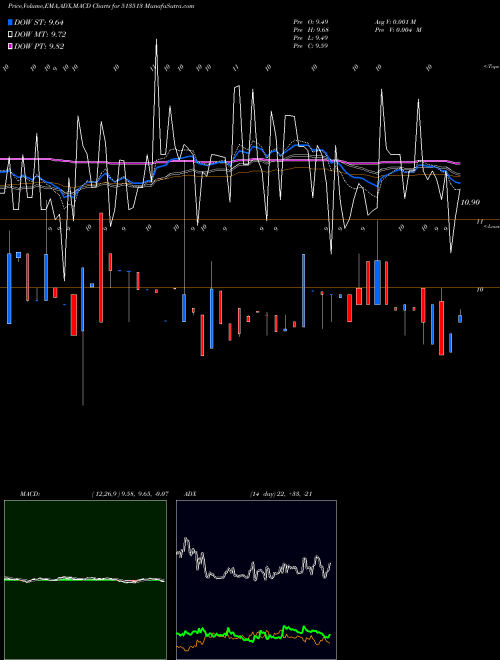
Task: Click the 10.90 price label
Action: click(470, 202)
